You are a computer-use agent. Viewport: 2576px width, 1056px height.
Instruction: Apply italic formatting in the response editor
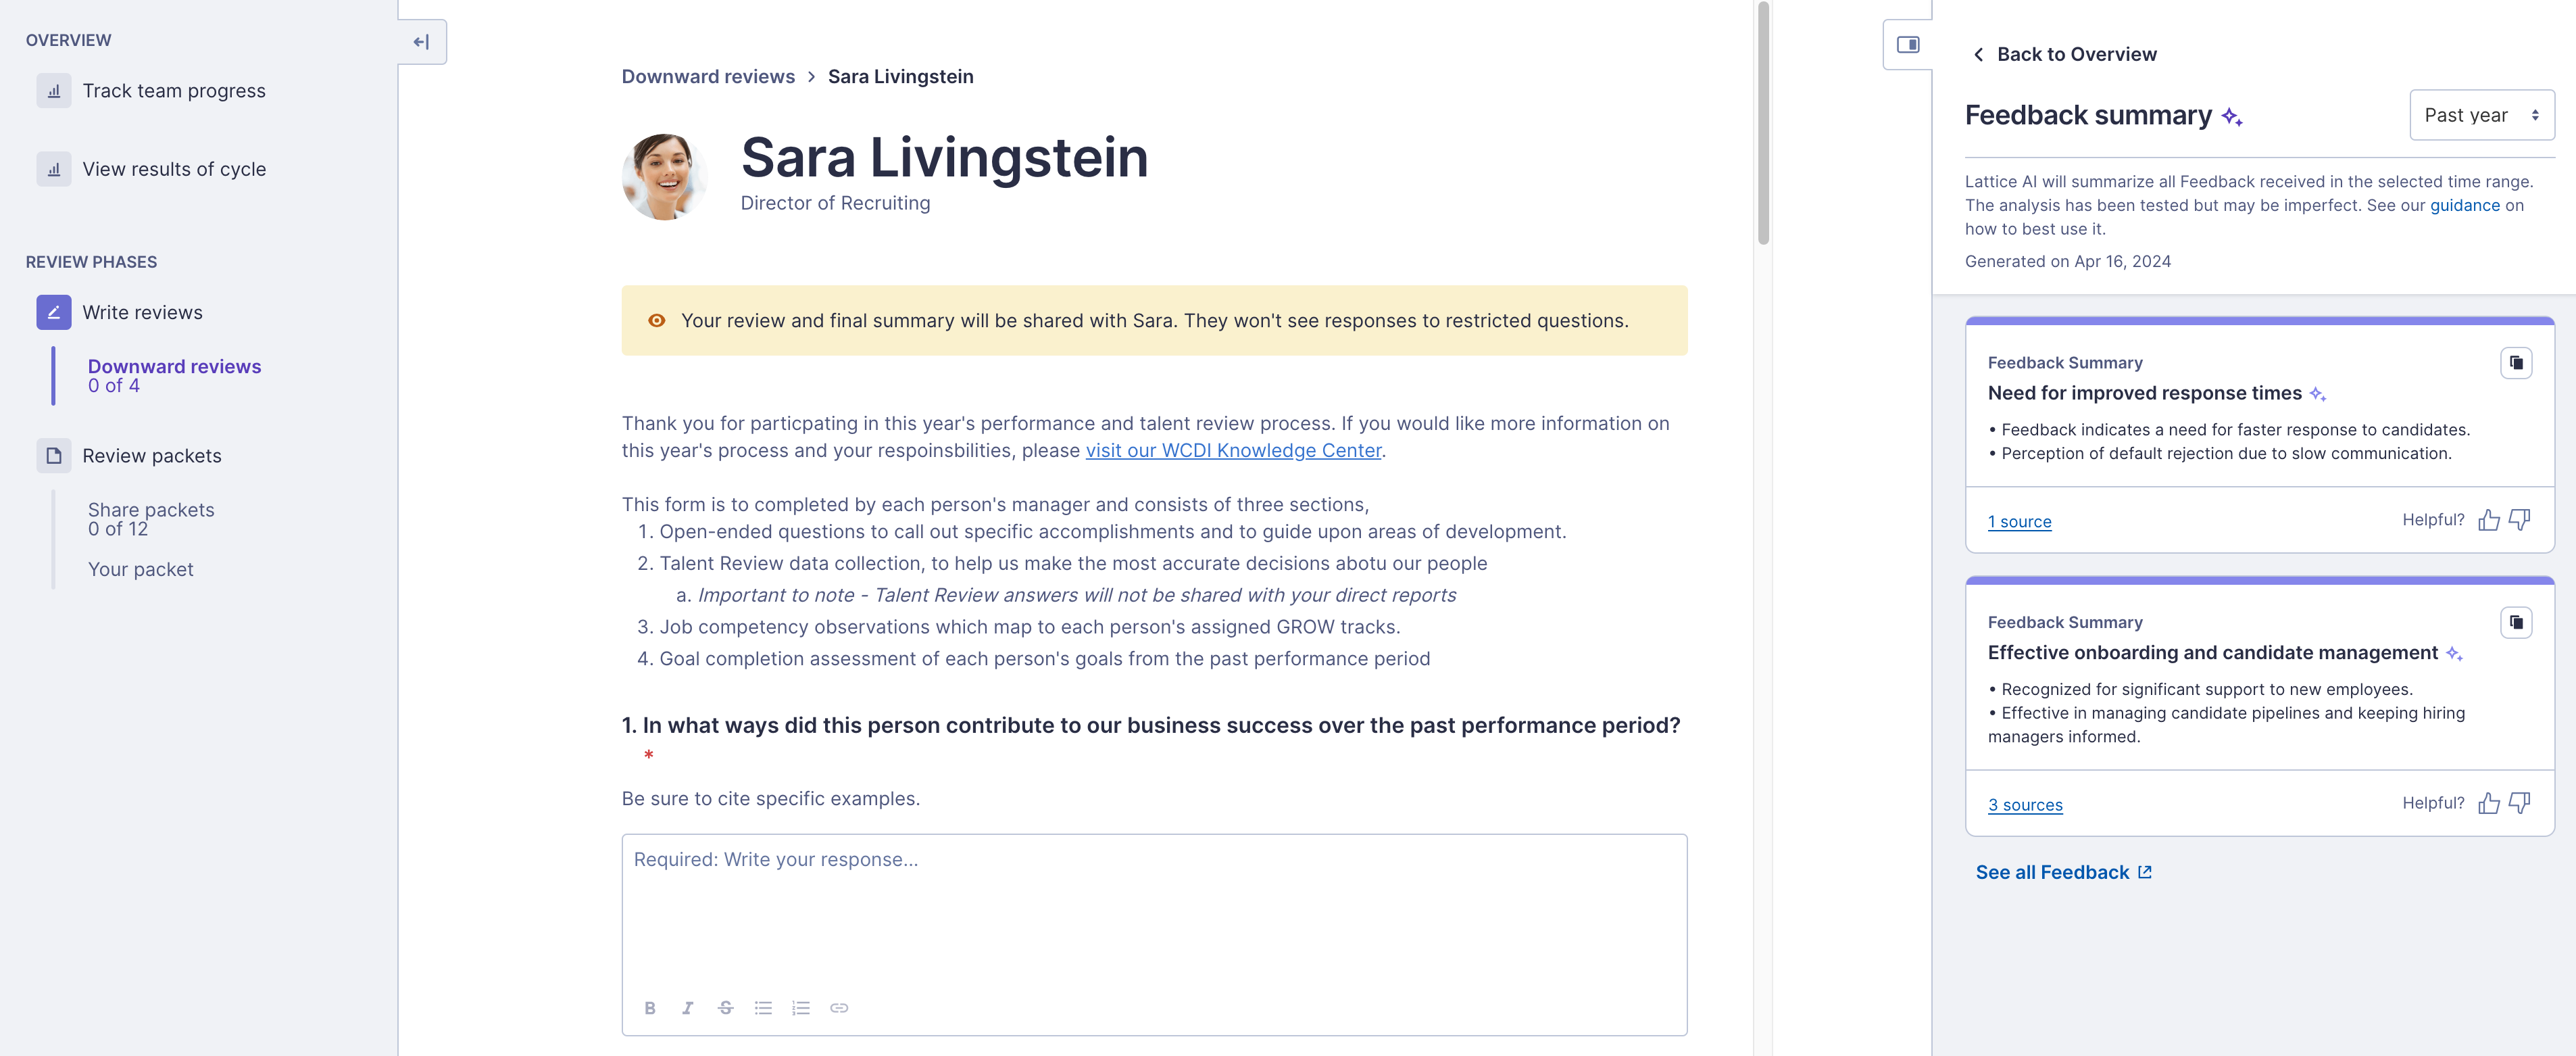pyautogui.click(x=687, y=1008)
